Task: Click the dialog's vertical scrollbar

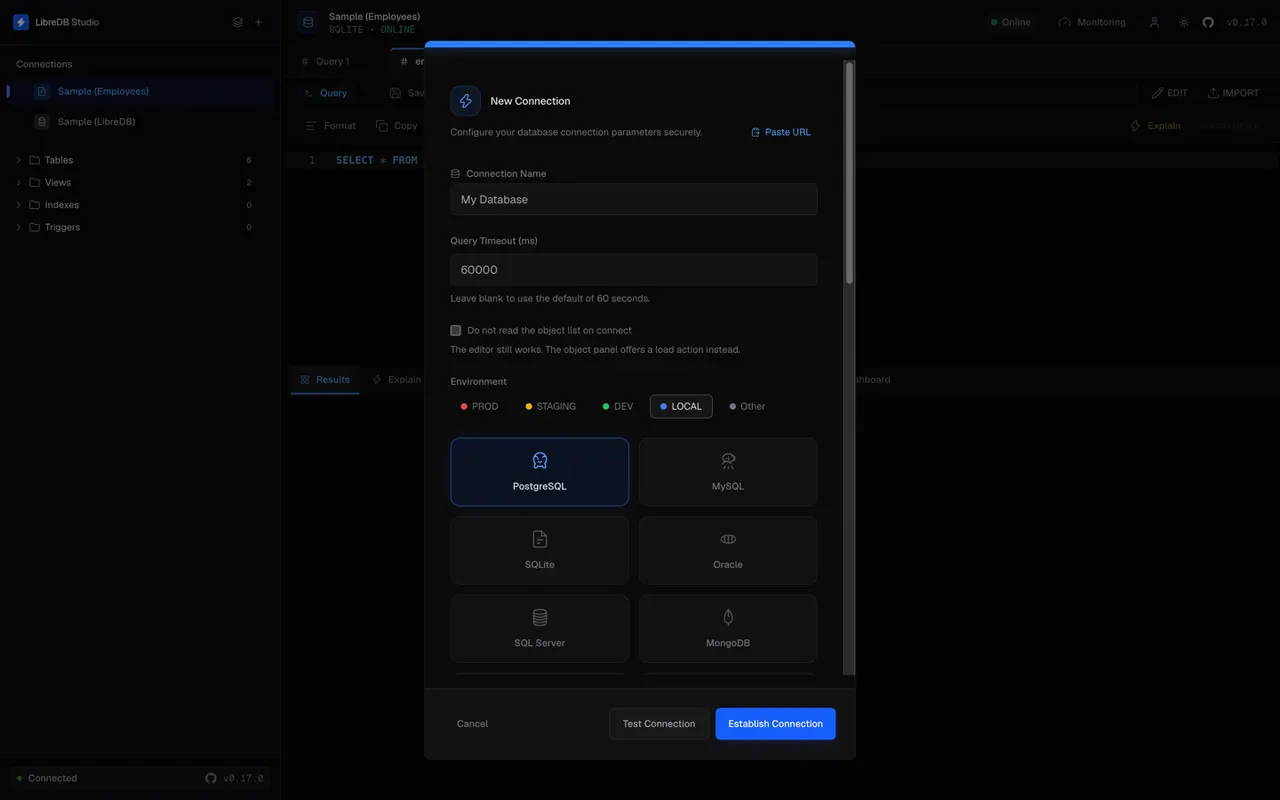Action: pos(850,173)
